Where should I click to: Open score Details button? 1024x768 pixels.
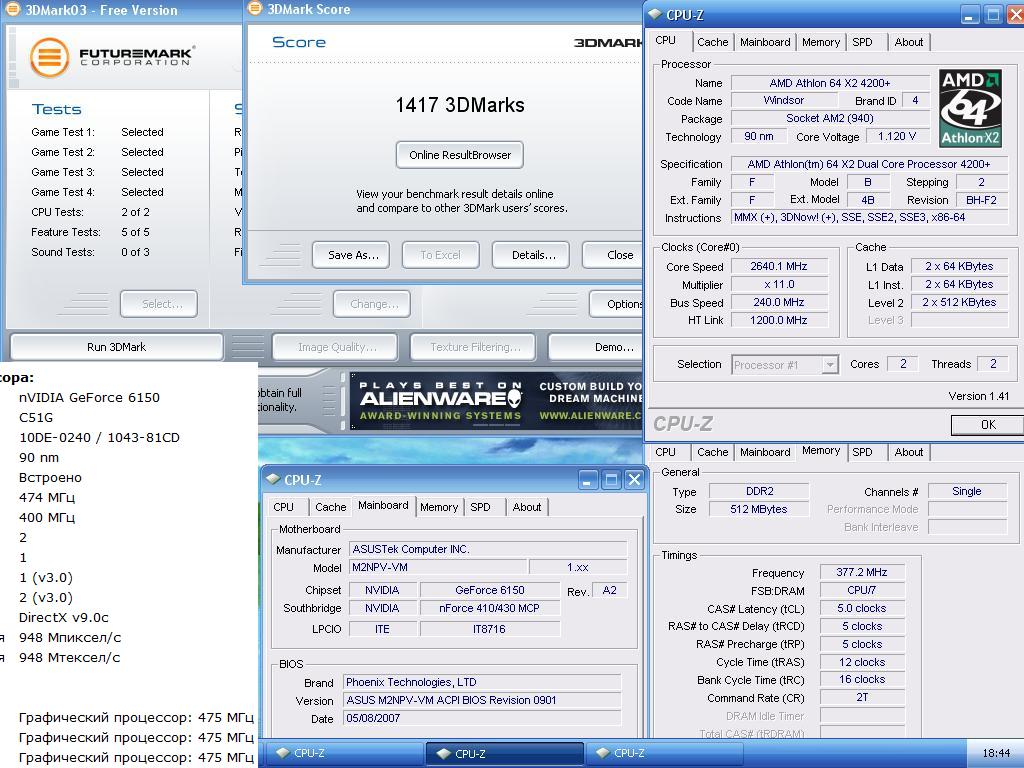[531, 255]
